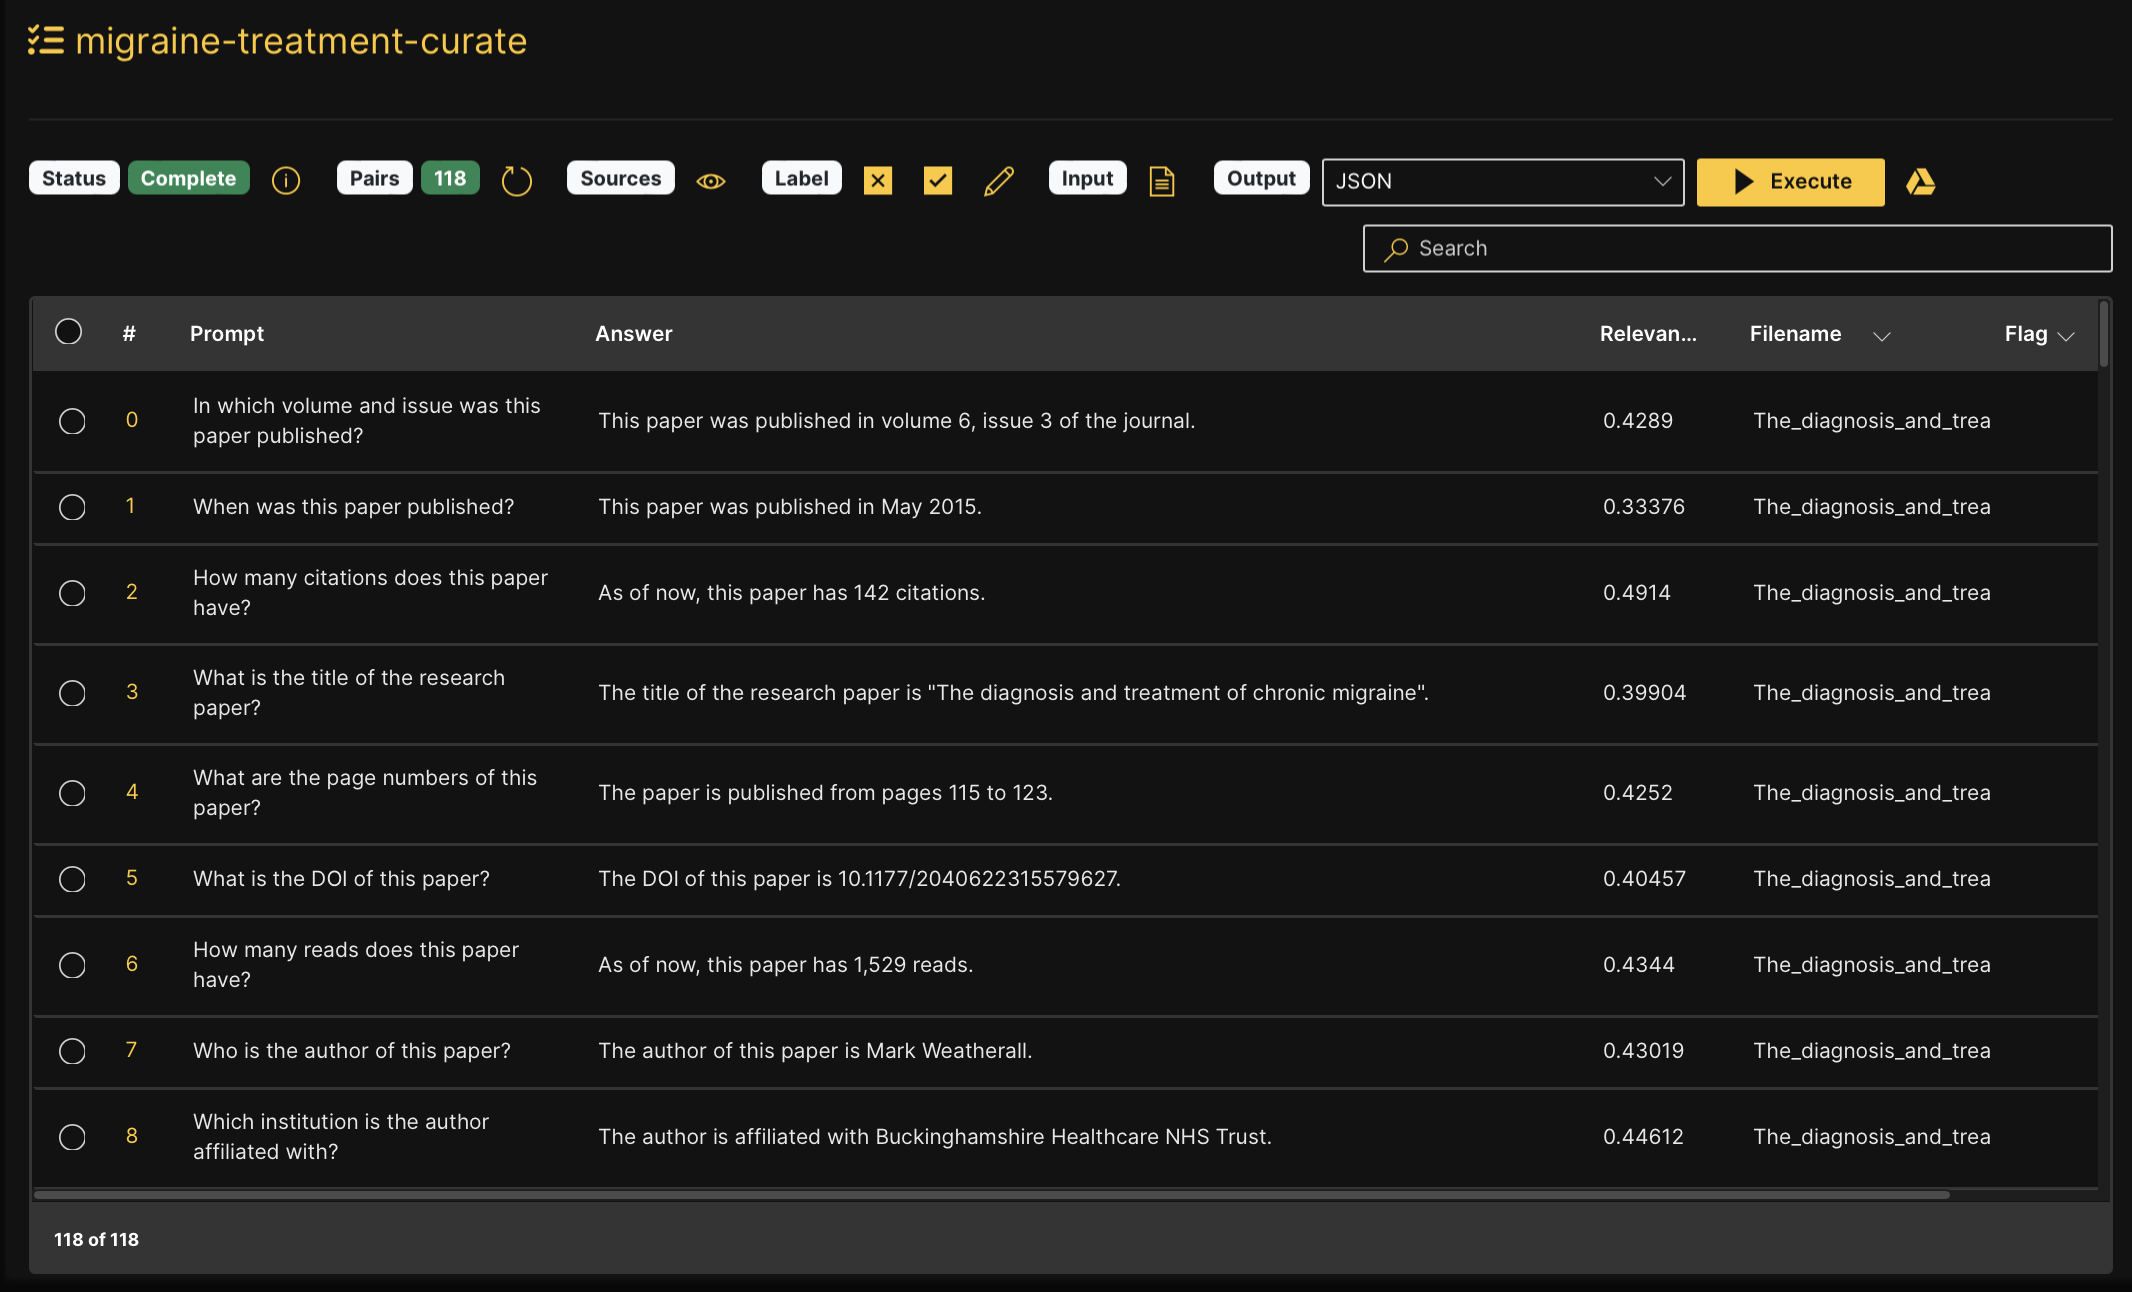Click the info icon next to Complete status

pos(286,181)
